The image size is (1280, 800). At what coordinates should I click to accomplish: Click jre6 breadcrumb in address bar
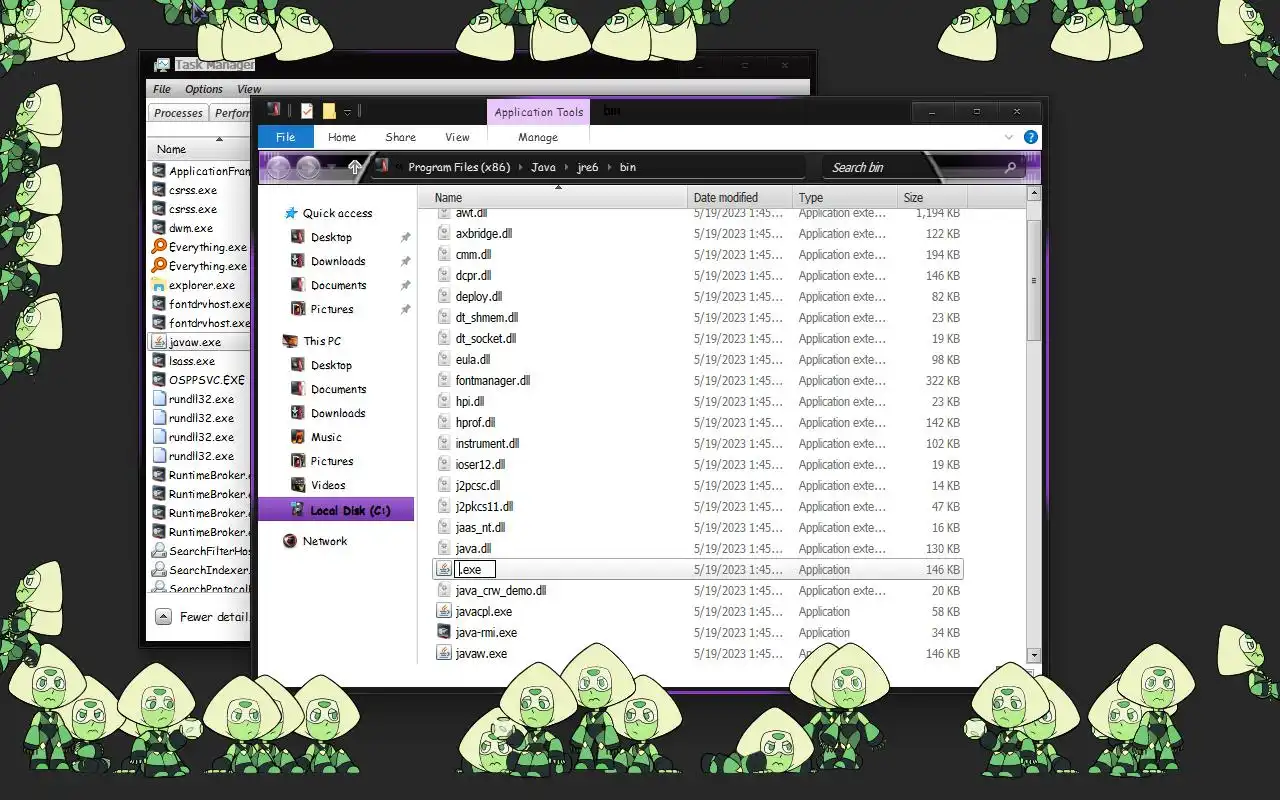[x=588, y=167]
